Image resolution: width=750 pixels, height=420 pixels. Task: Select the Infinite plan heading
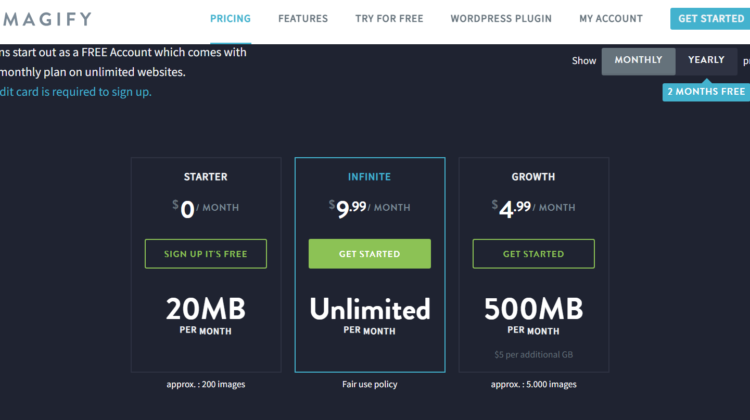tap(369, 177)
